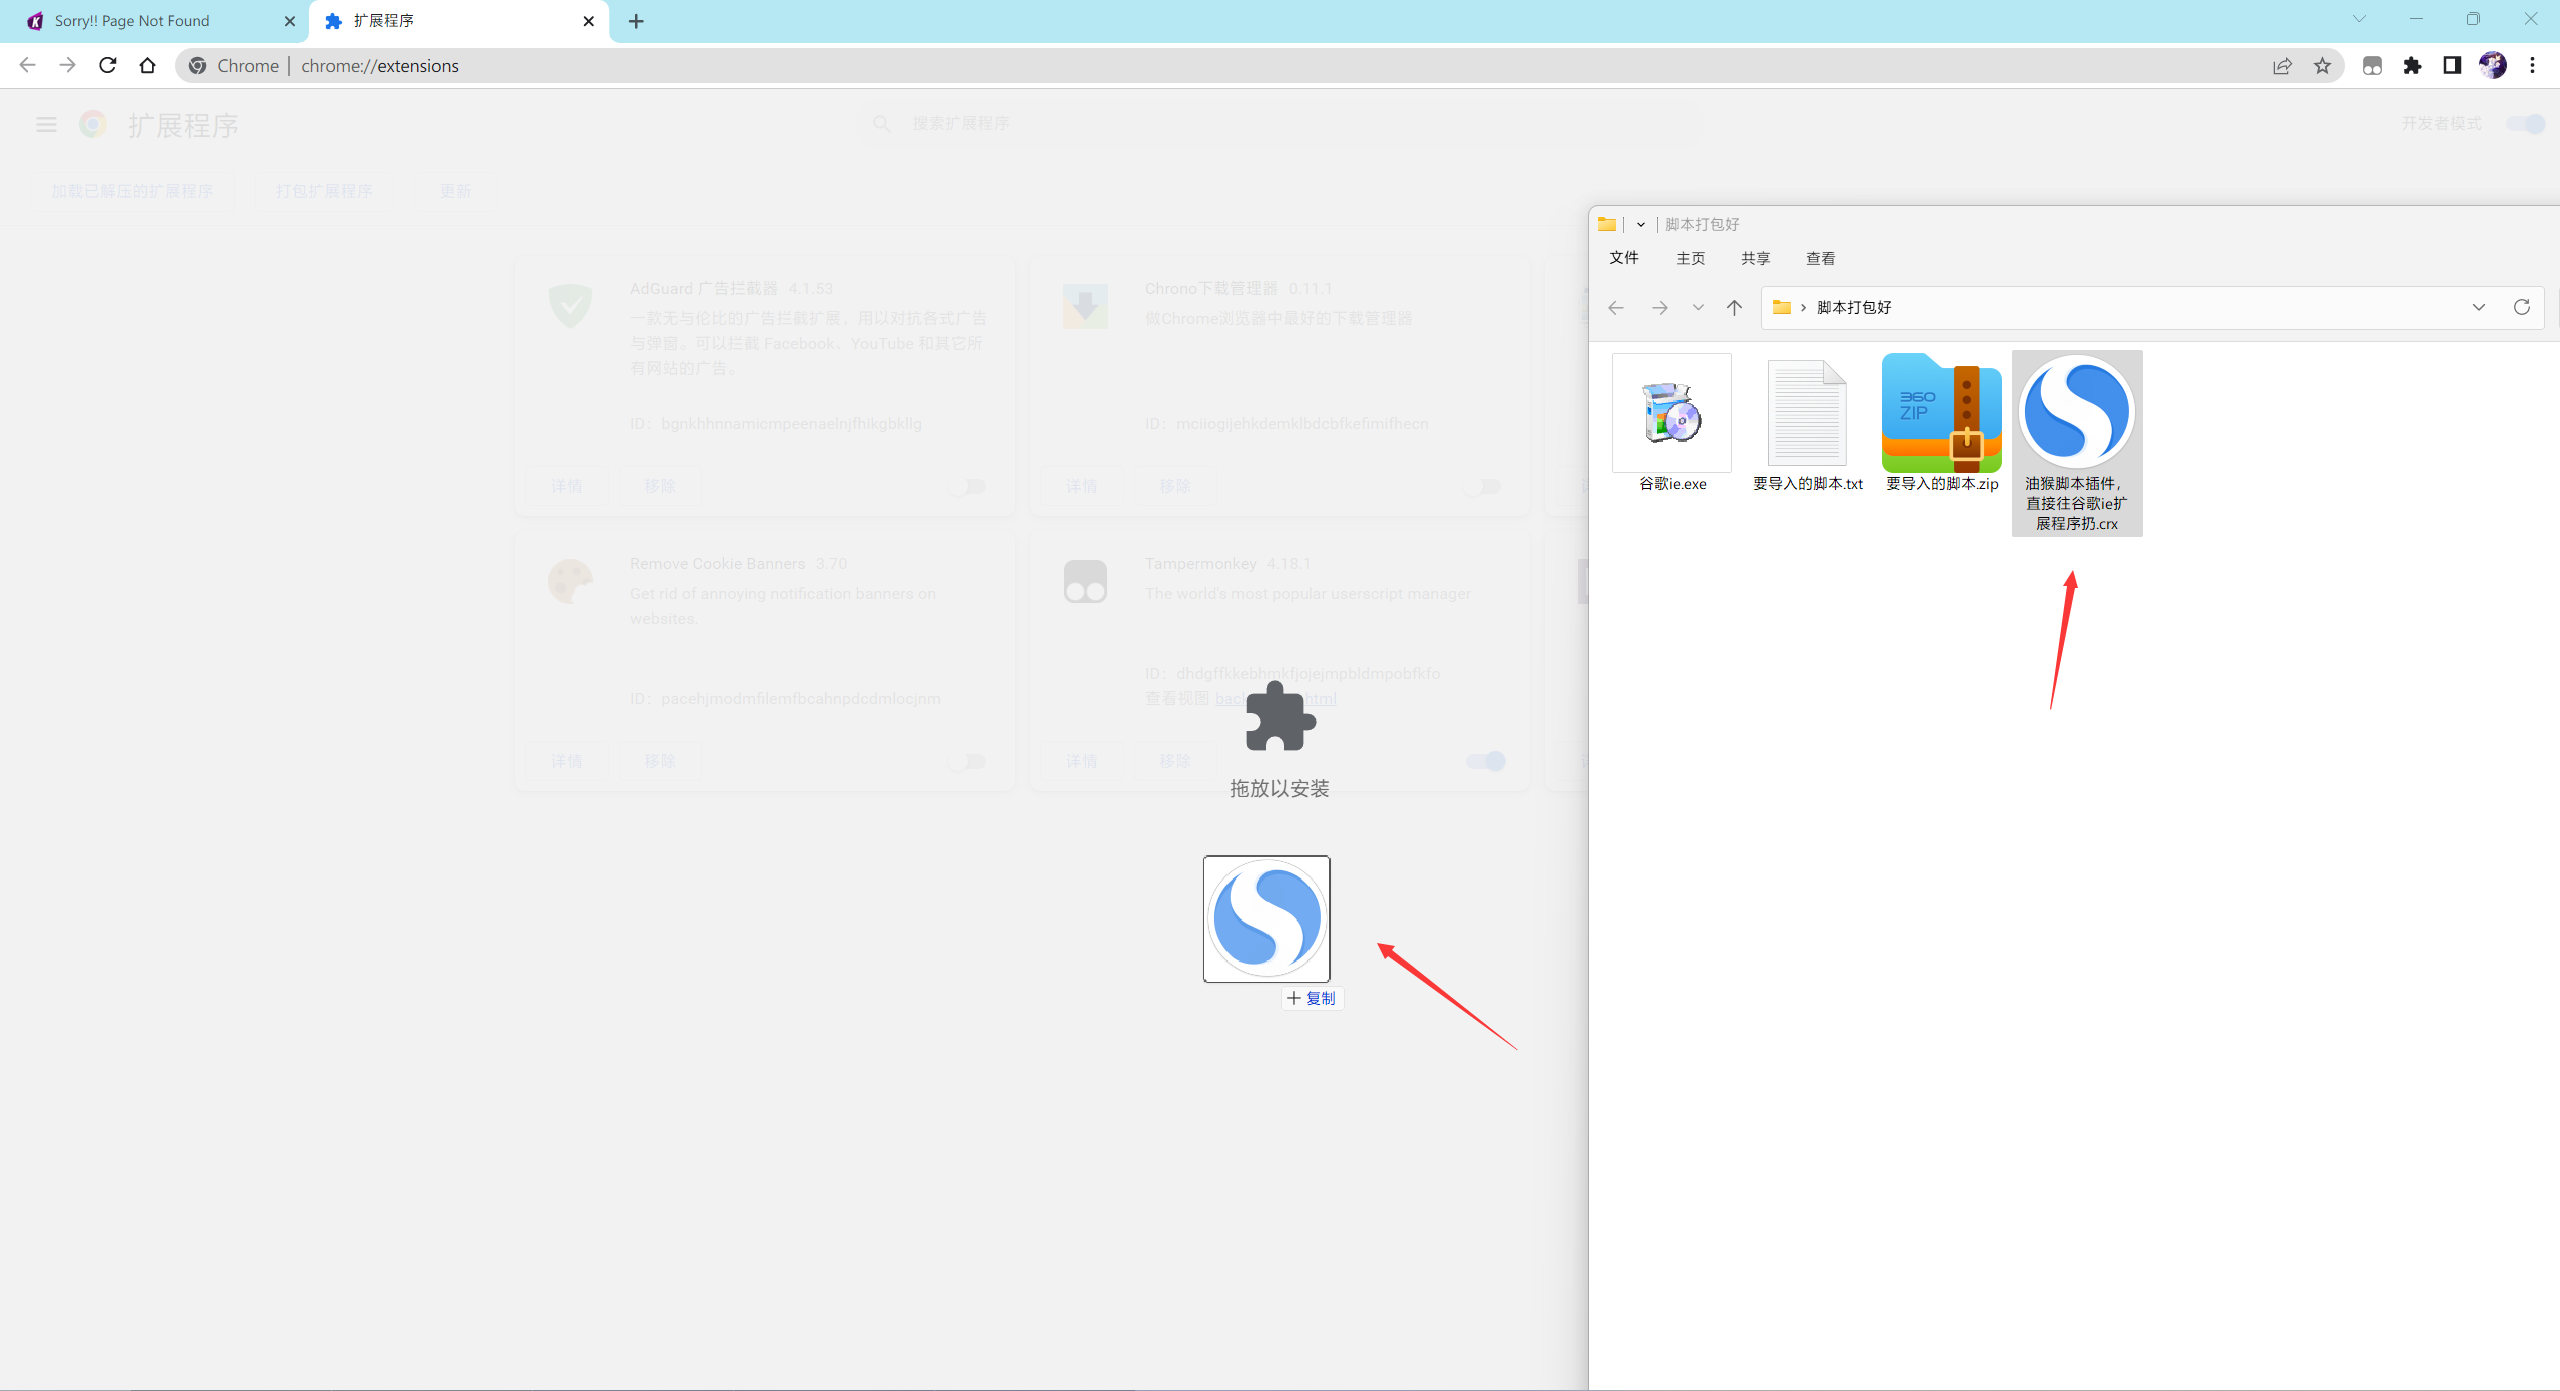Toggle Chrono下载管理器 enable switch
2560x1391 pixels.
tap(1482, 487)
